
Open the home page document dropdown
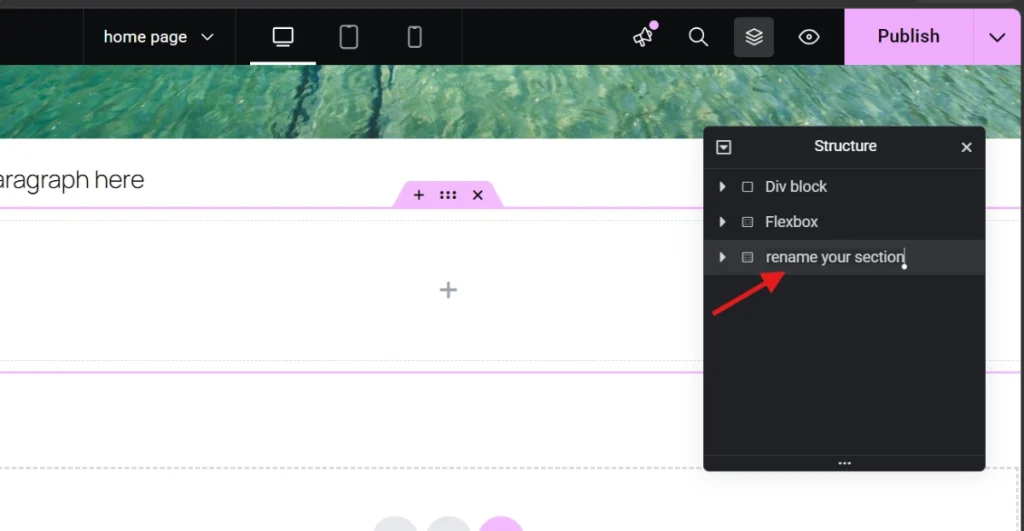point(159,37)
